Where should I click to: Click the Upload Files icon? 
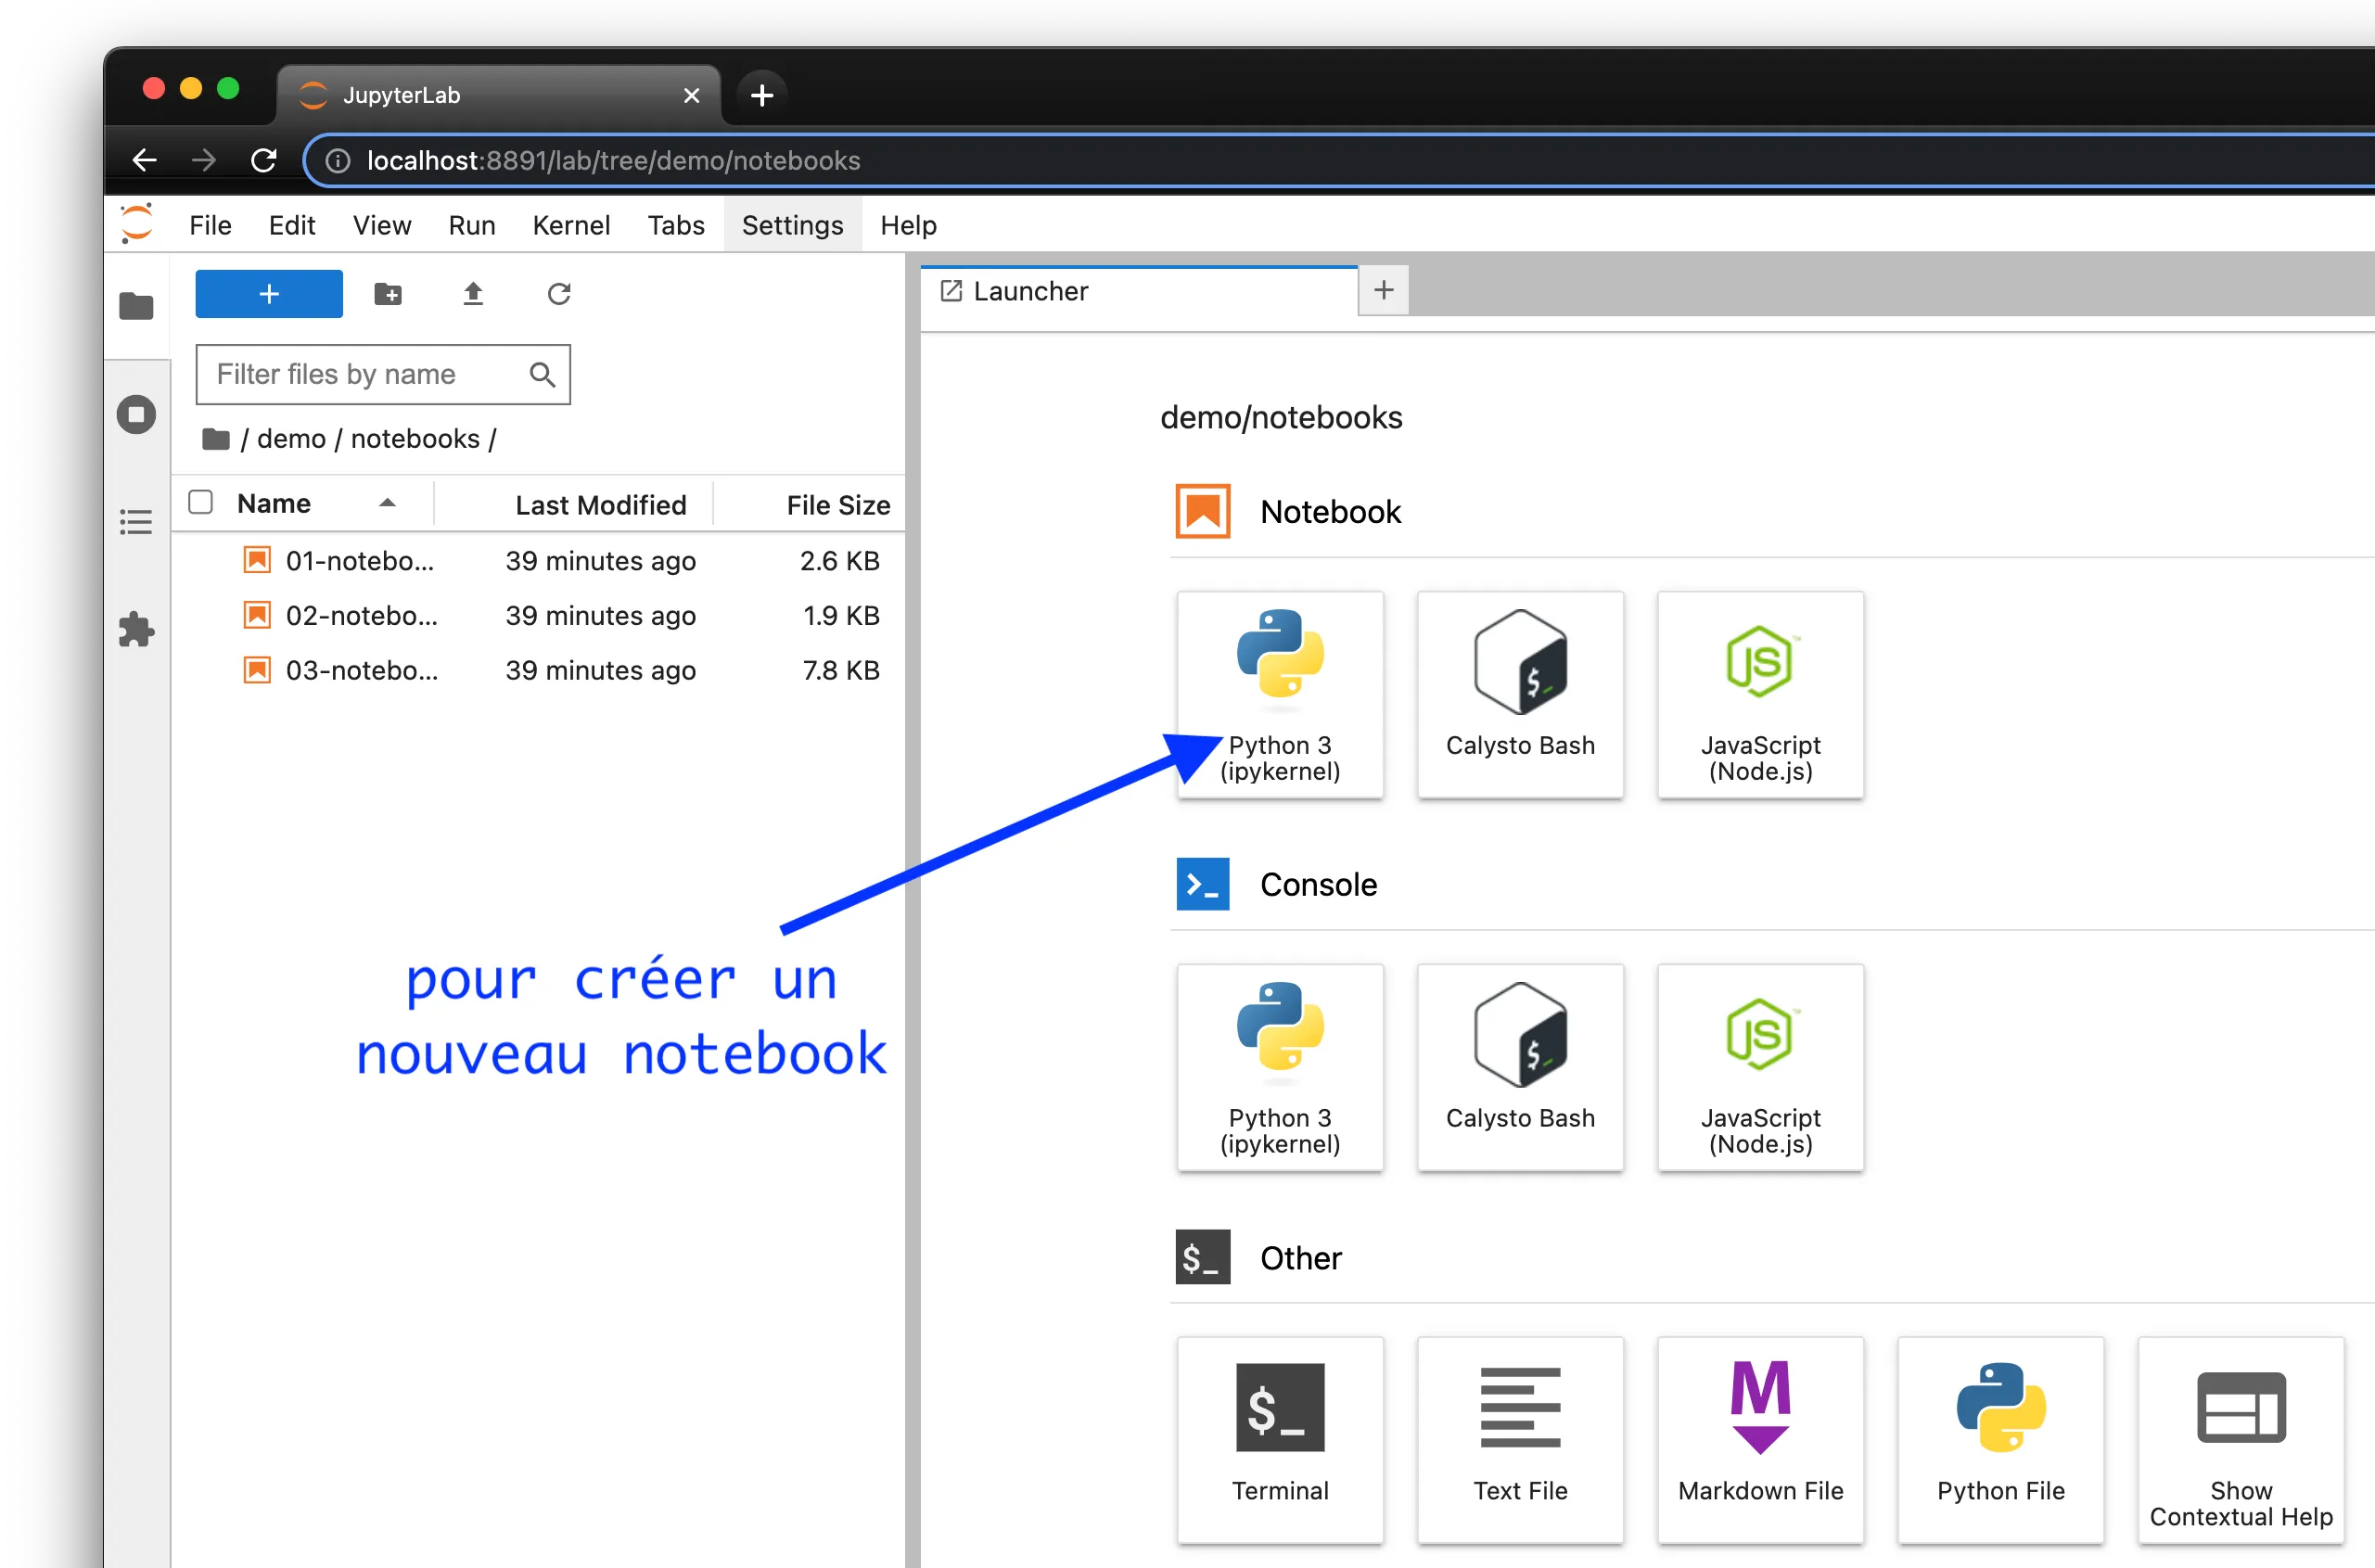tap(473, 294)
